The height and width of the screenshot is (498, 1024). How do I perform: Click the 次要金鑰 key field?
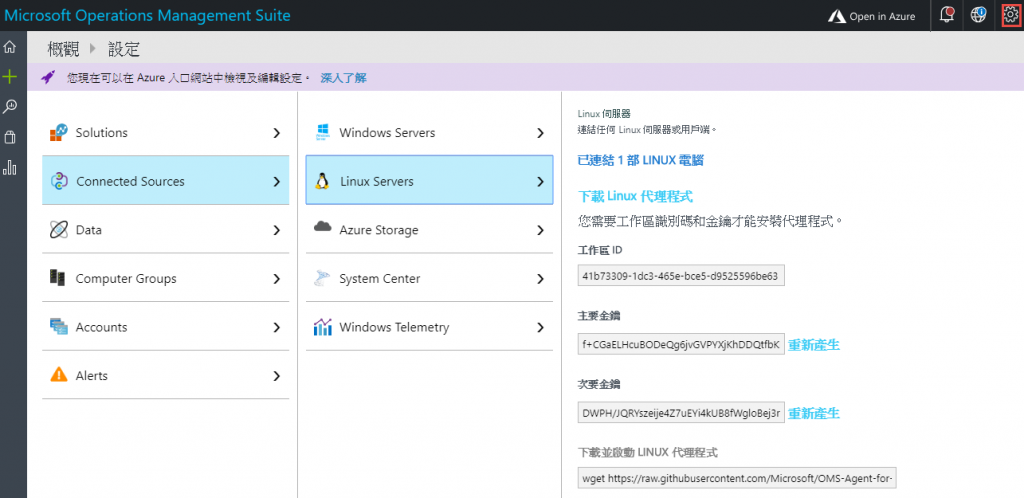[681, 412]
